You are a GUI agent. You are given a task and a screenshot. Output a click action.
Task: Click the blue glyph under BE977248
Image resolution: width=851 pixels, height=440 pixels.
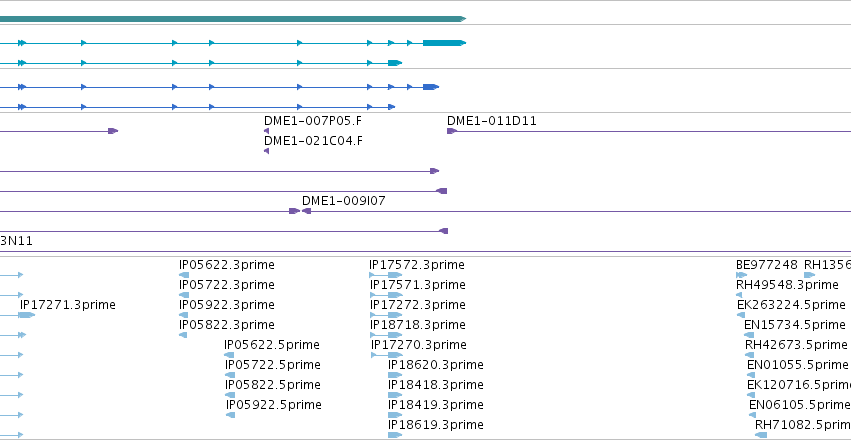(x=741, y=275)
